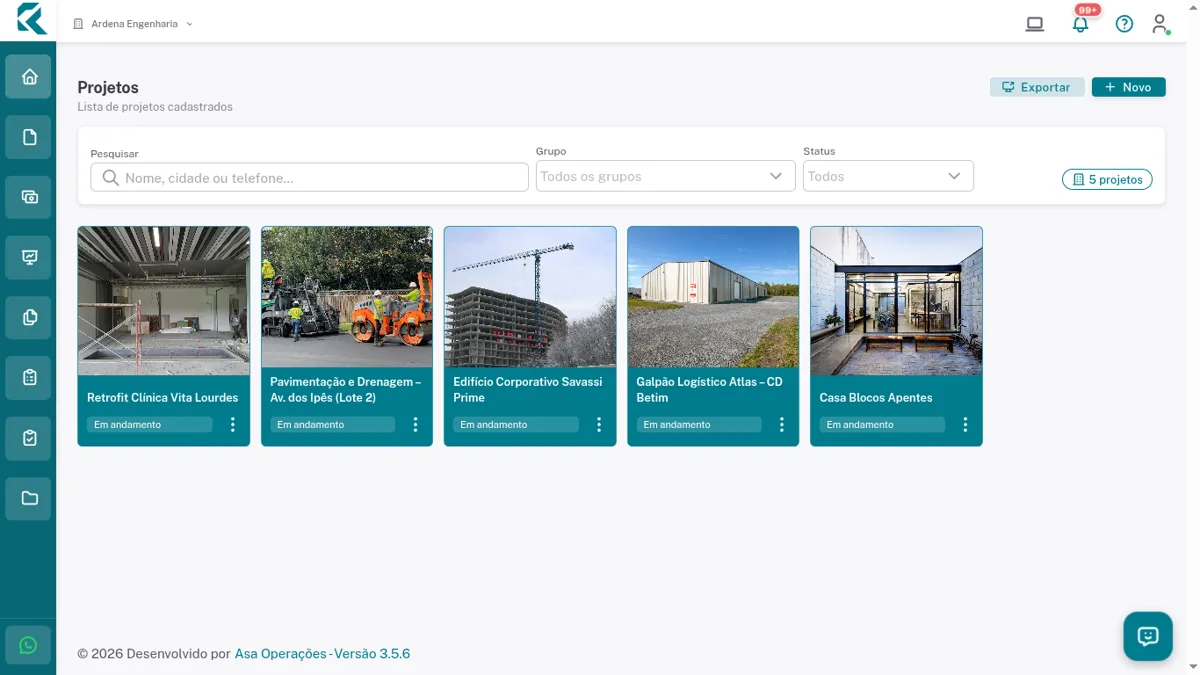The height and width of the screenshot is (675, 1200).
Task: Click the document page sidebar icon
Action: coord(28,137)
